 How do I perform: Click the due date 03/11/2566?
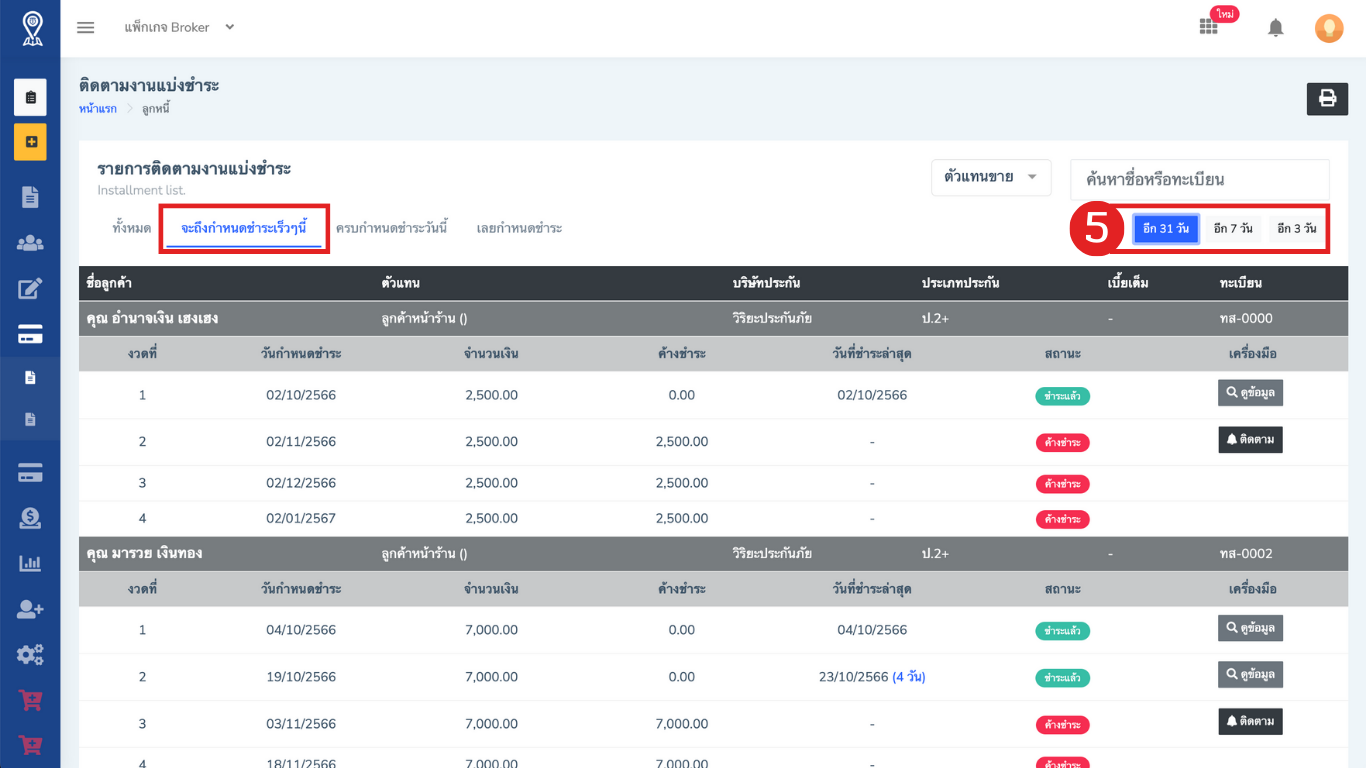coord(301,724)
